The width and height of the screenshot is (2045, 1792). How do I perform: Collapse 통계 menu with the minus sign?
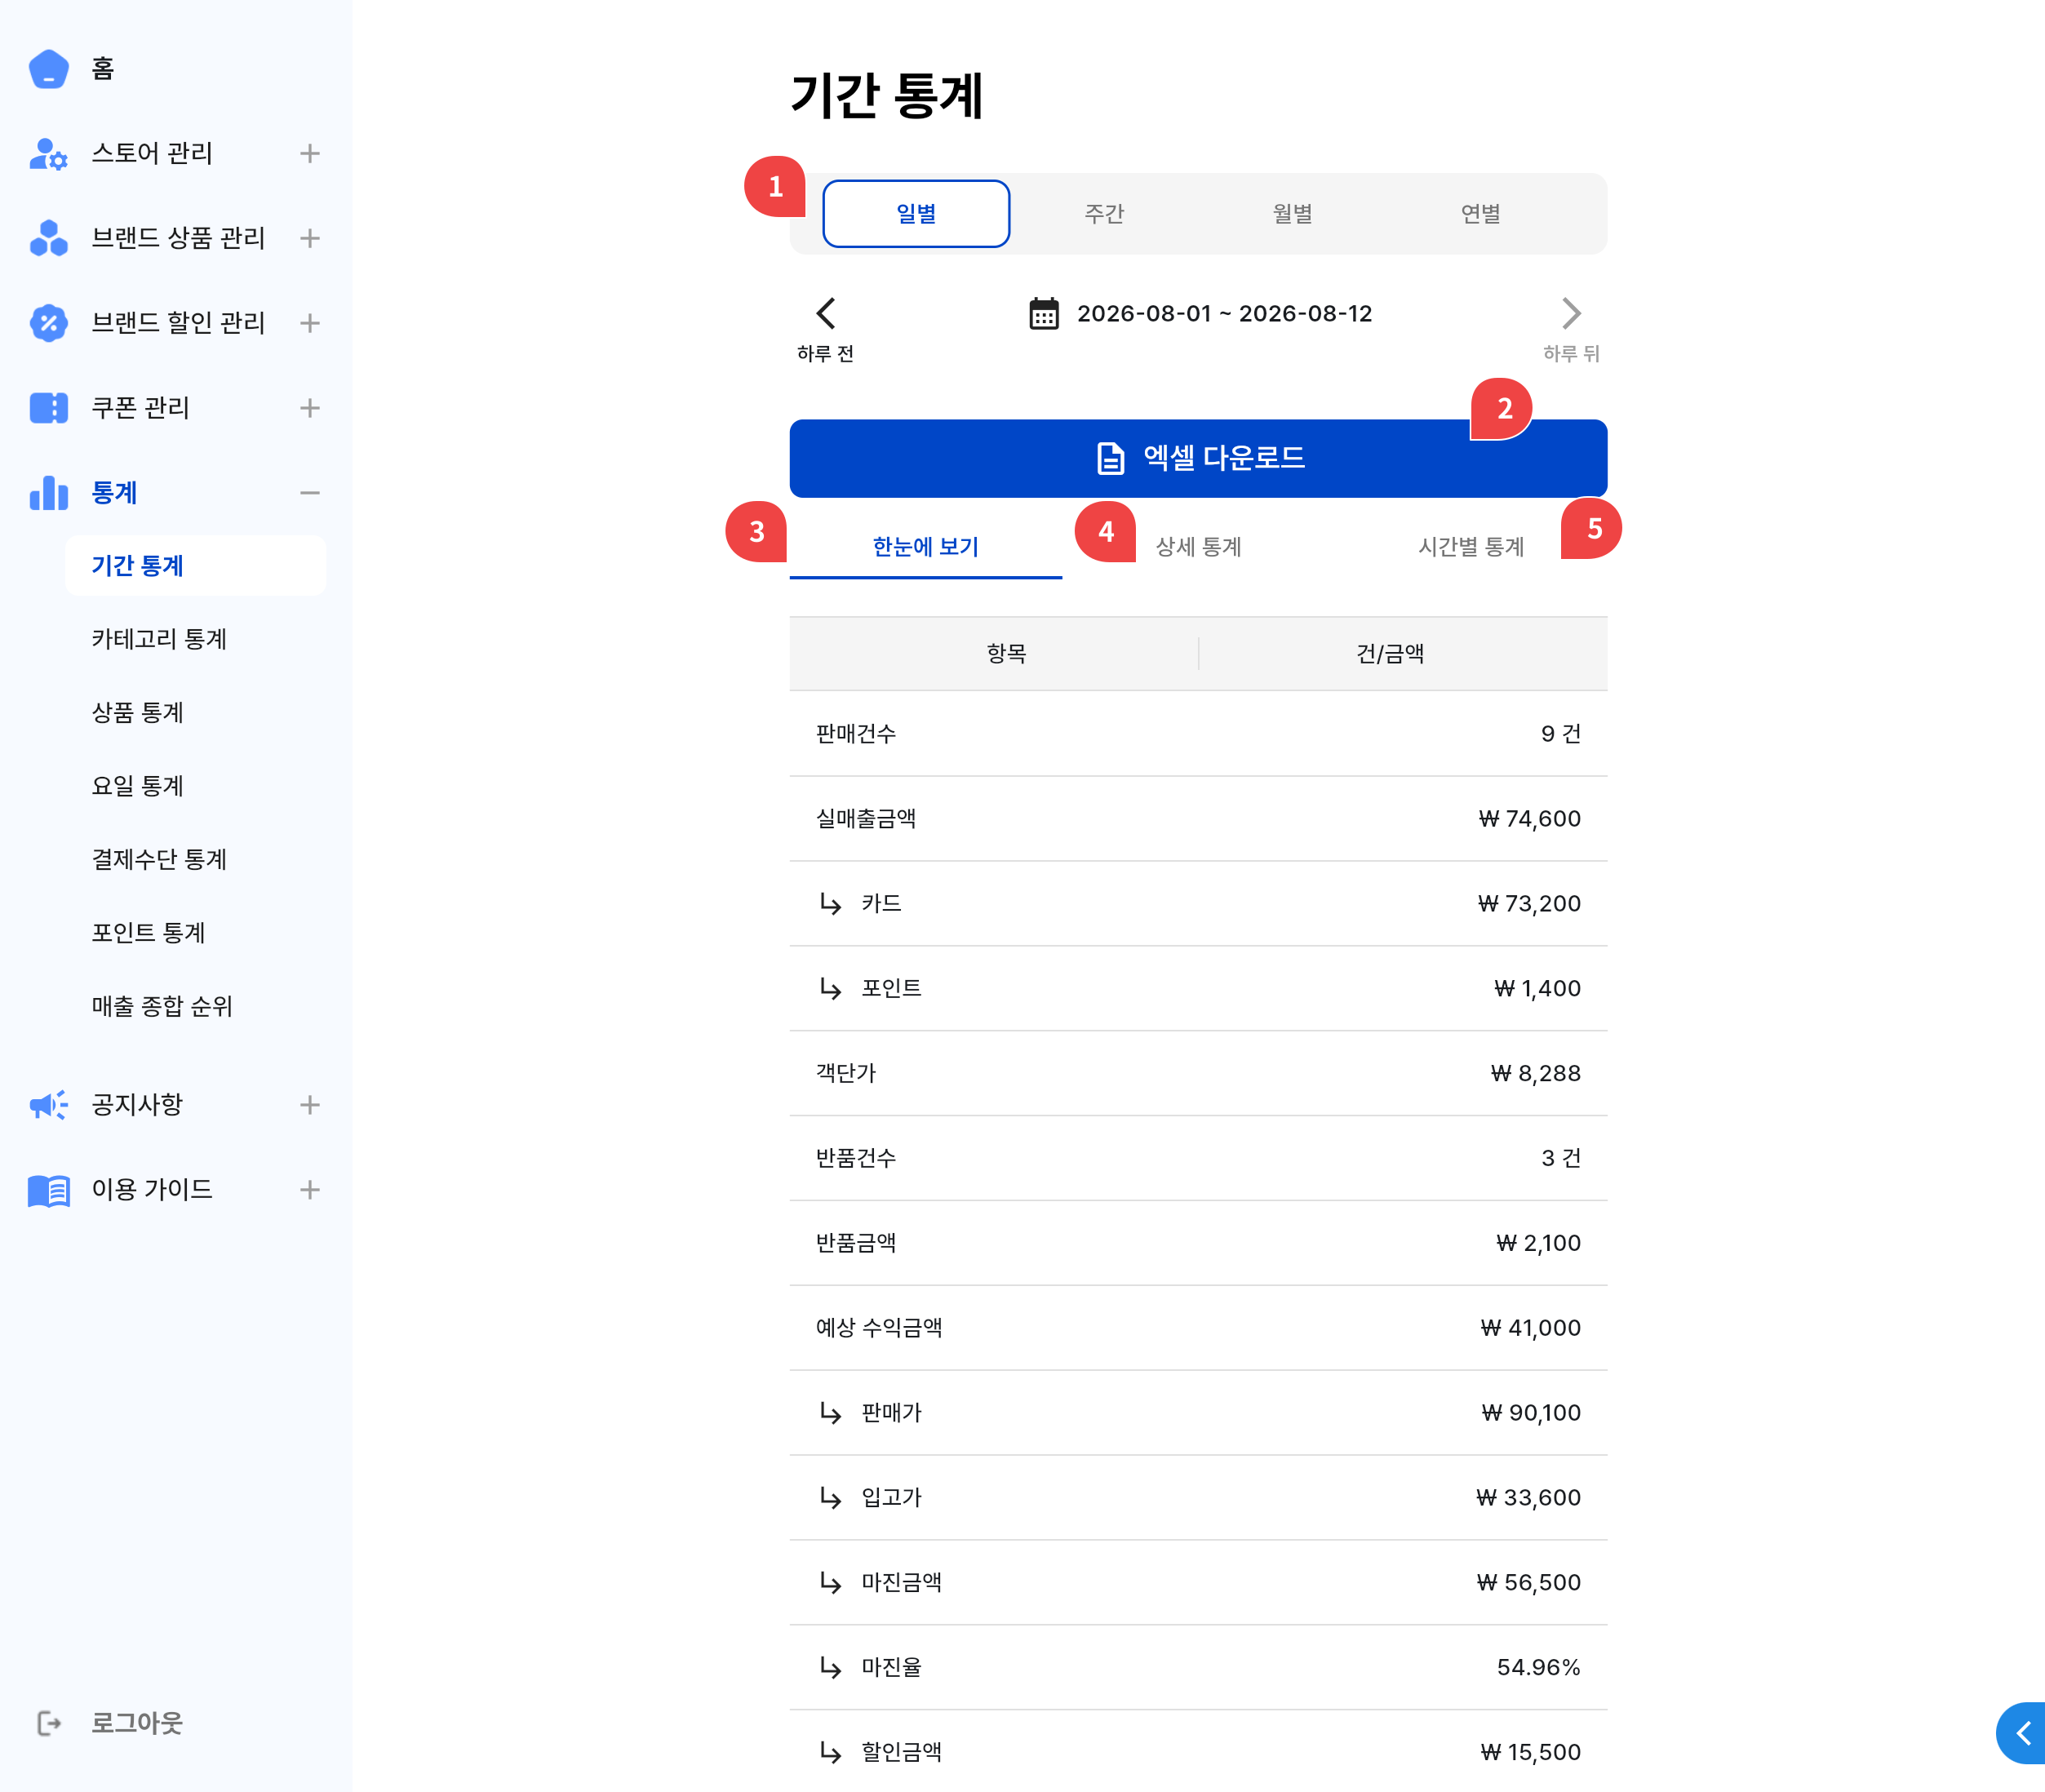pyautogui.click(x=310, y=493)
